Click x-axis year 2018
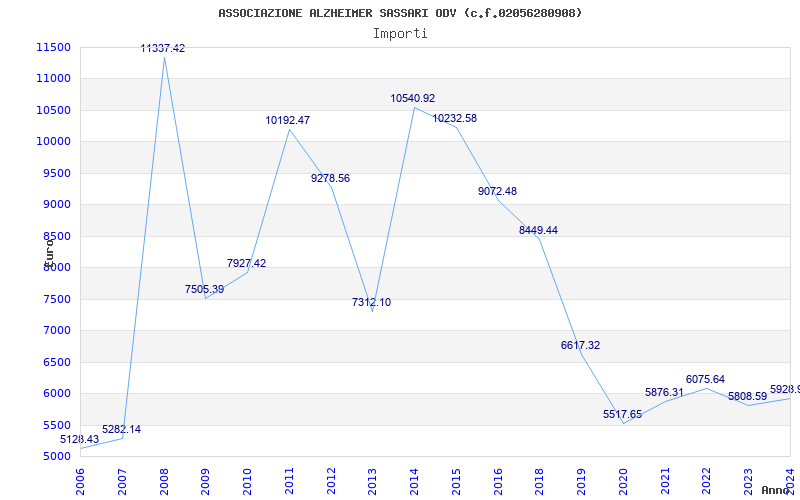Image resolution: width=800 pixels, height=500 pixels. click(x=540, y=482)
